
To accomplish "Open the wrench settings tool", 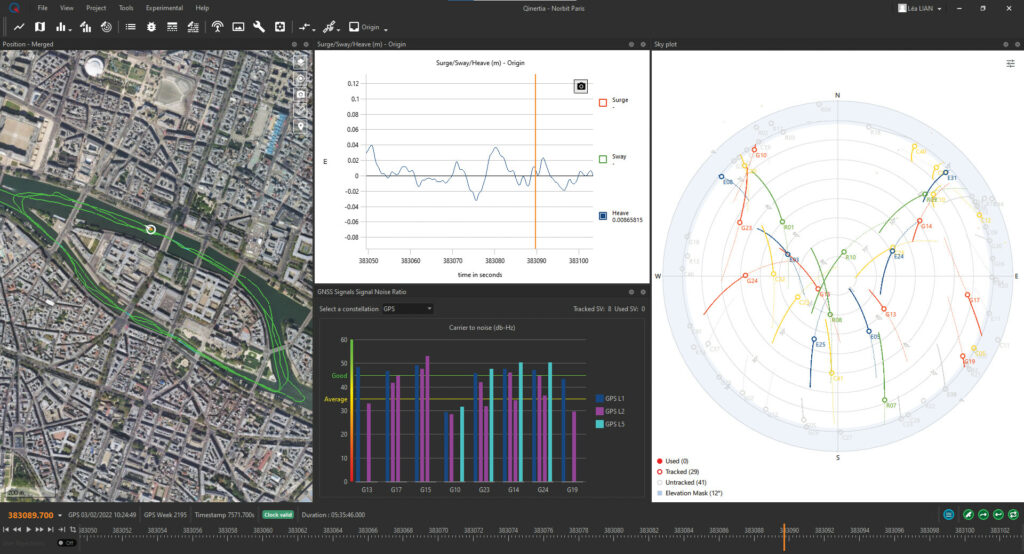I will 259,27.
